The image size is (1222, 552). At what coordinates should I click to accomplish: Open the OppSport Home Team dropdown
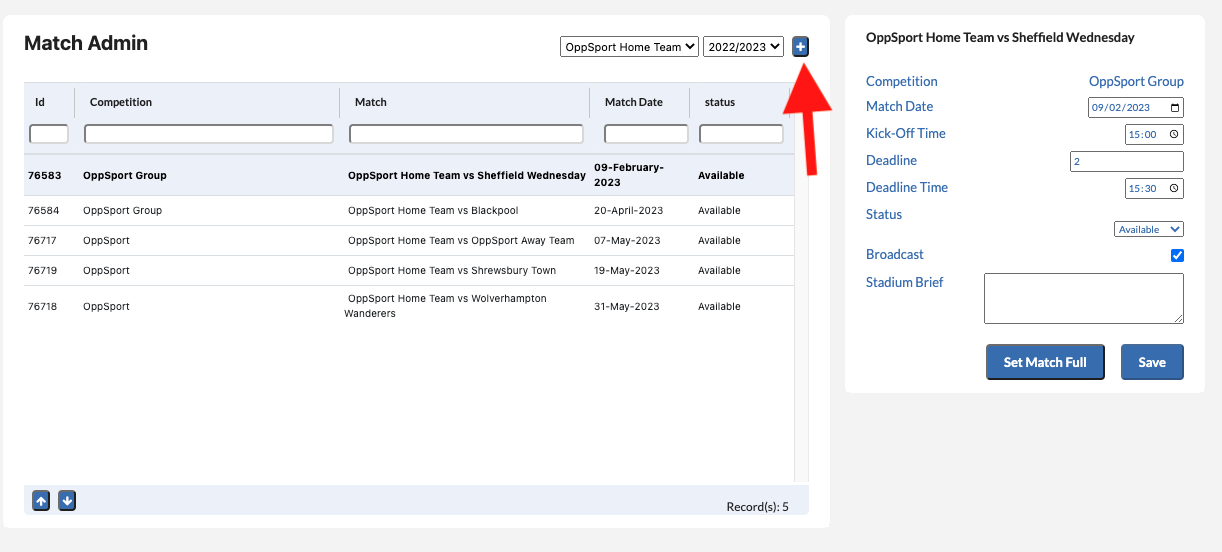point(629,47)
